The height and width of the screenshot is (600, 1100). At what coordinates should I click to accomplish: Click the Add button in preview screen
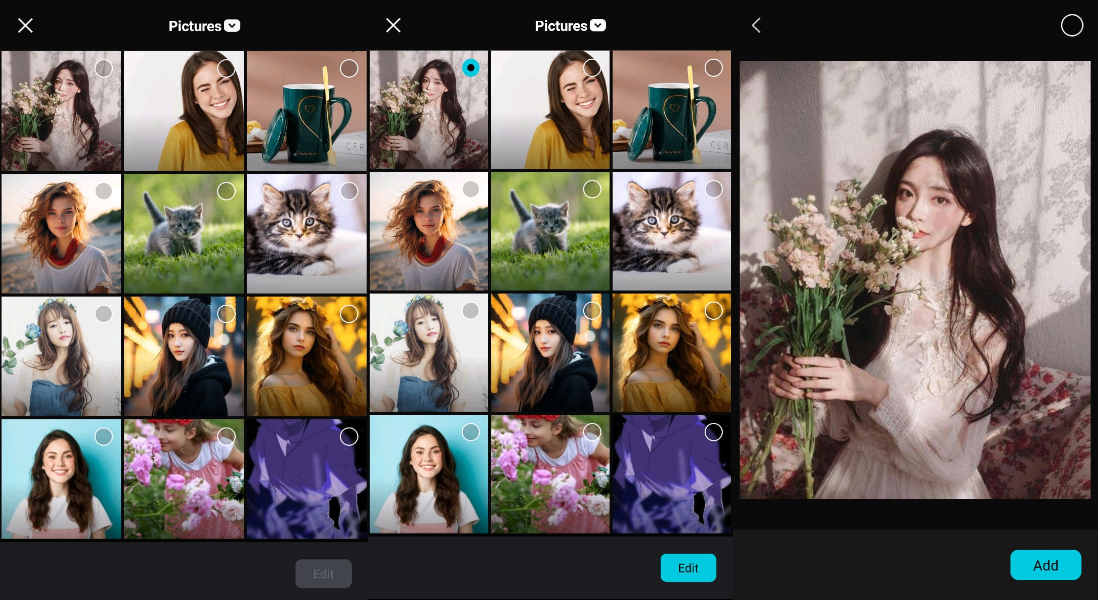[1045, 565]
